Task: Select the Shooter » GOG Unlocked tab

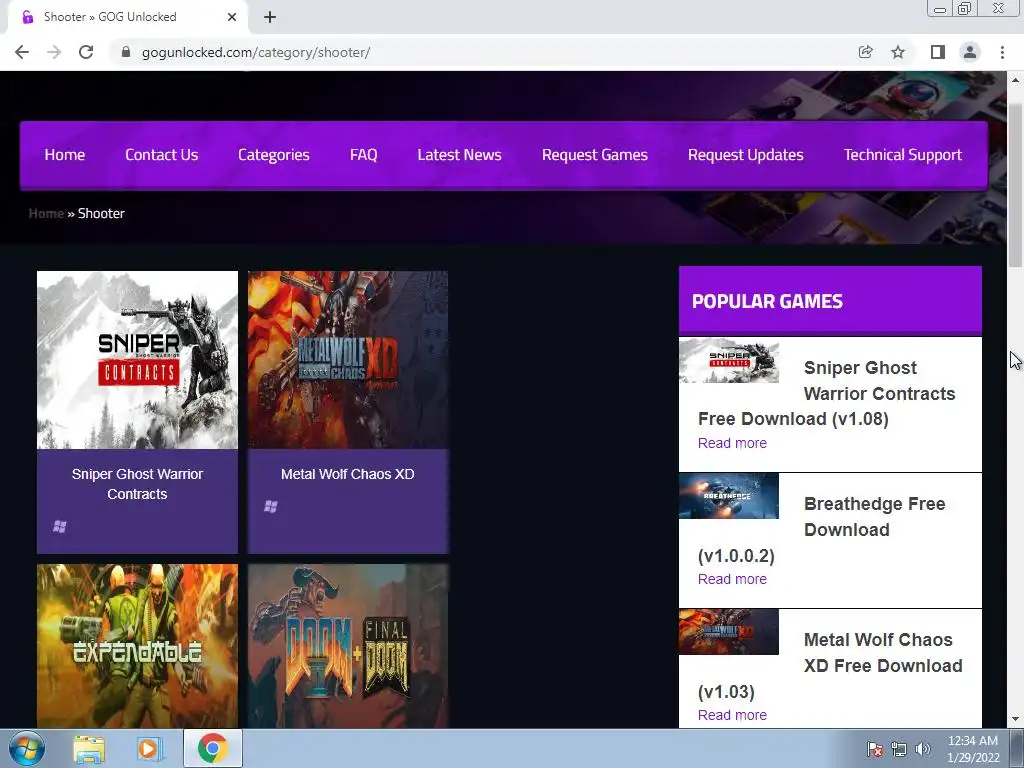Action: [x=127, y=17]
